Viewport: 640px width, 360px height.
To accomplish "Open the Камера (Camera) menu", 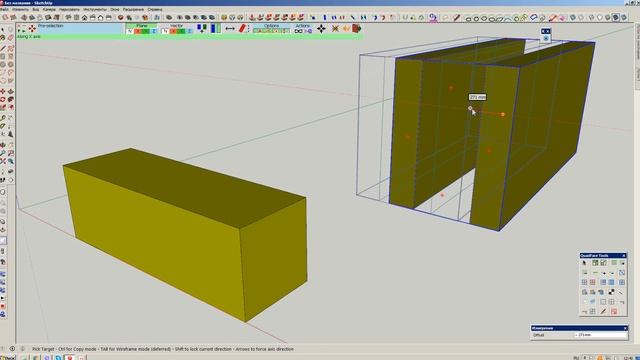I will pyautogui.click(x=49, y=9).
